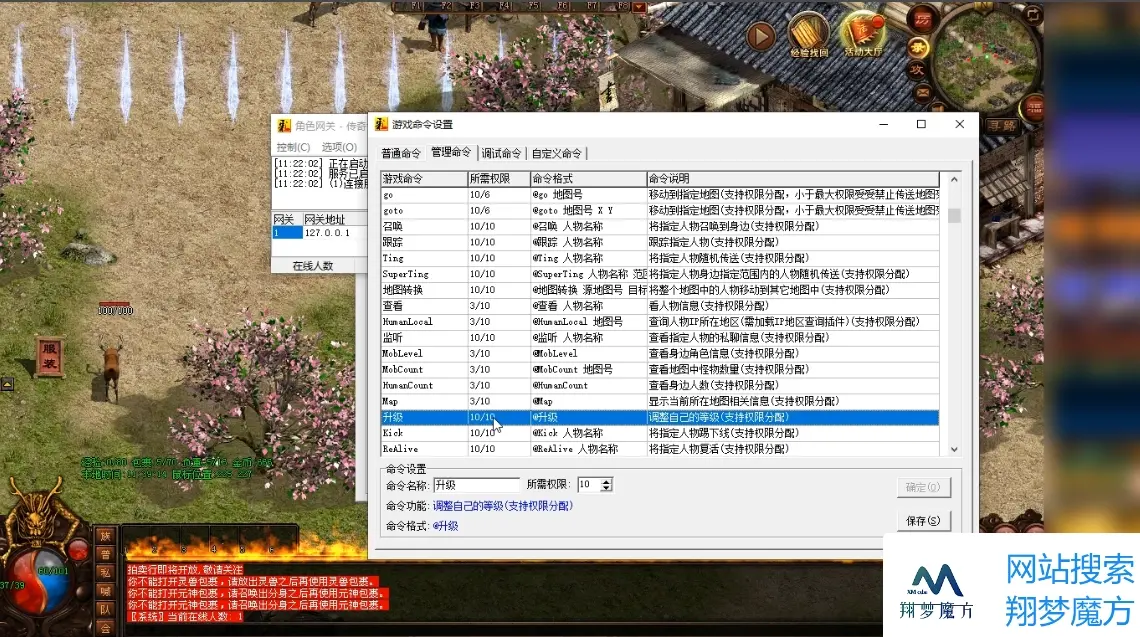
Task: Click the 会 guild channel icon
Action: 105,627
